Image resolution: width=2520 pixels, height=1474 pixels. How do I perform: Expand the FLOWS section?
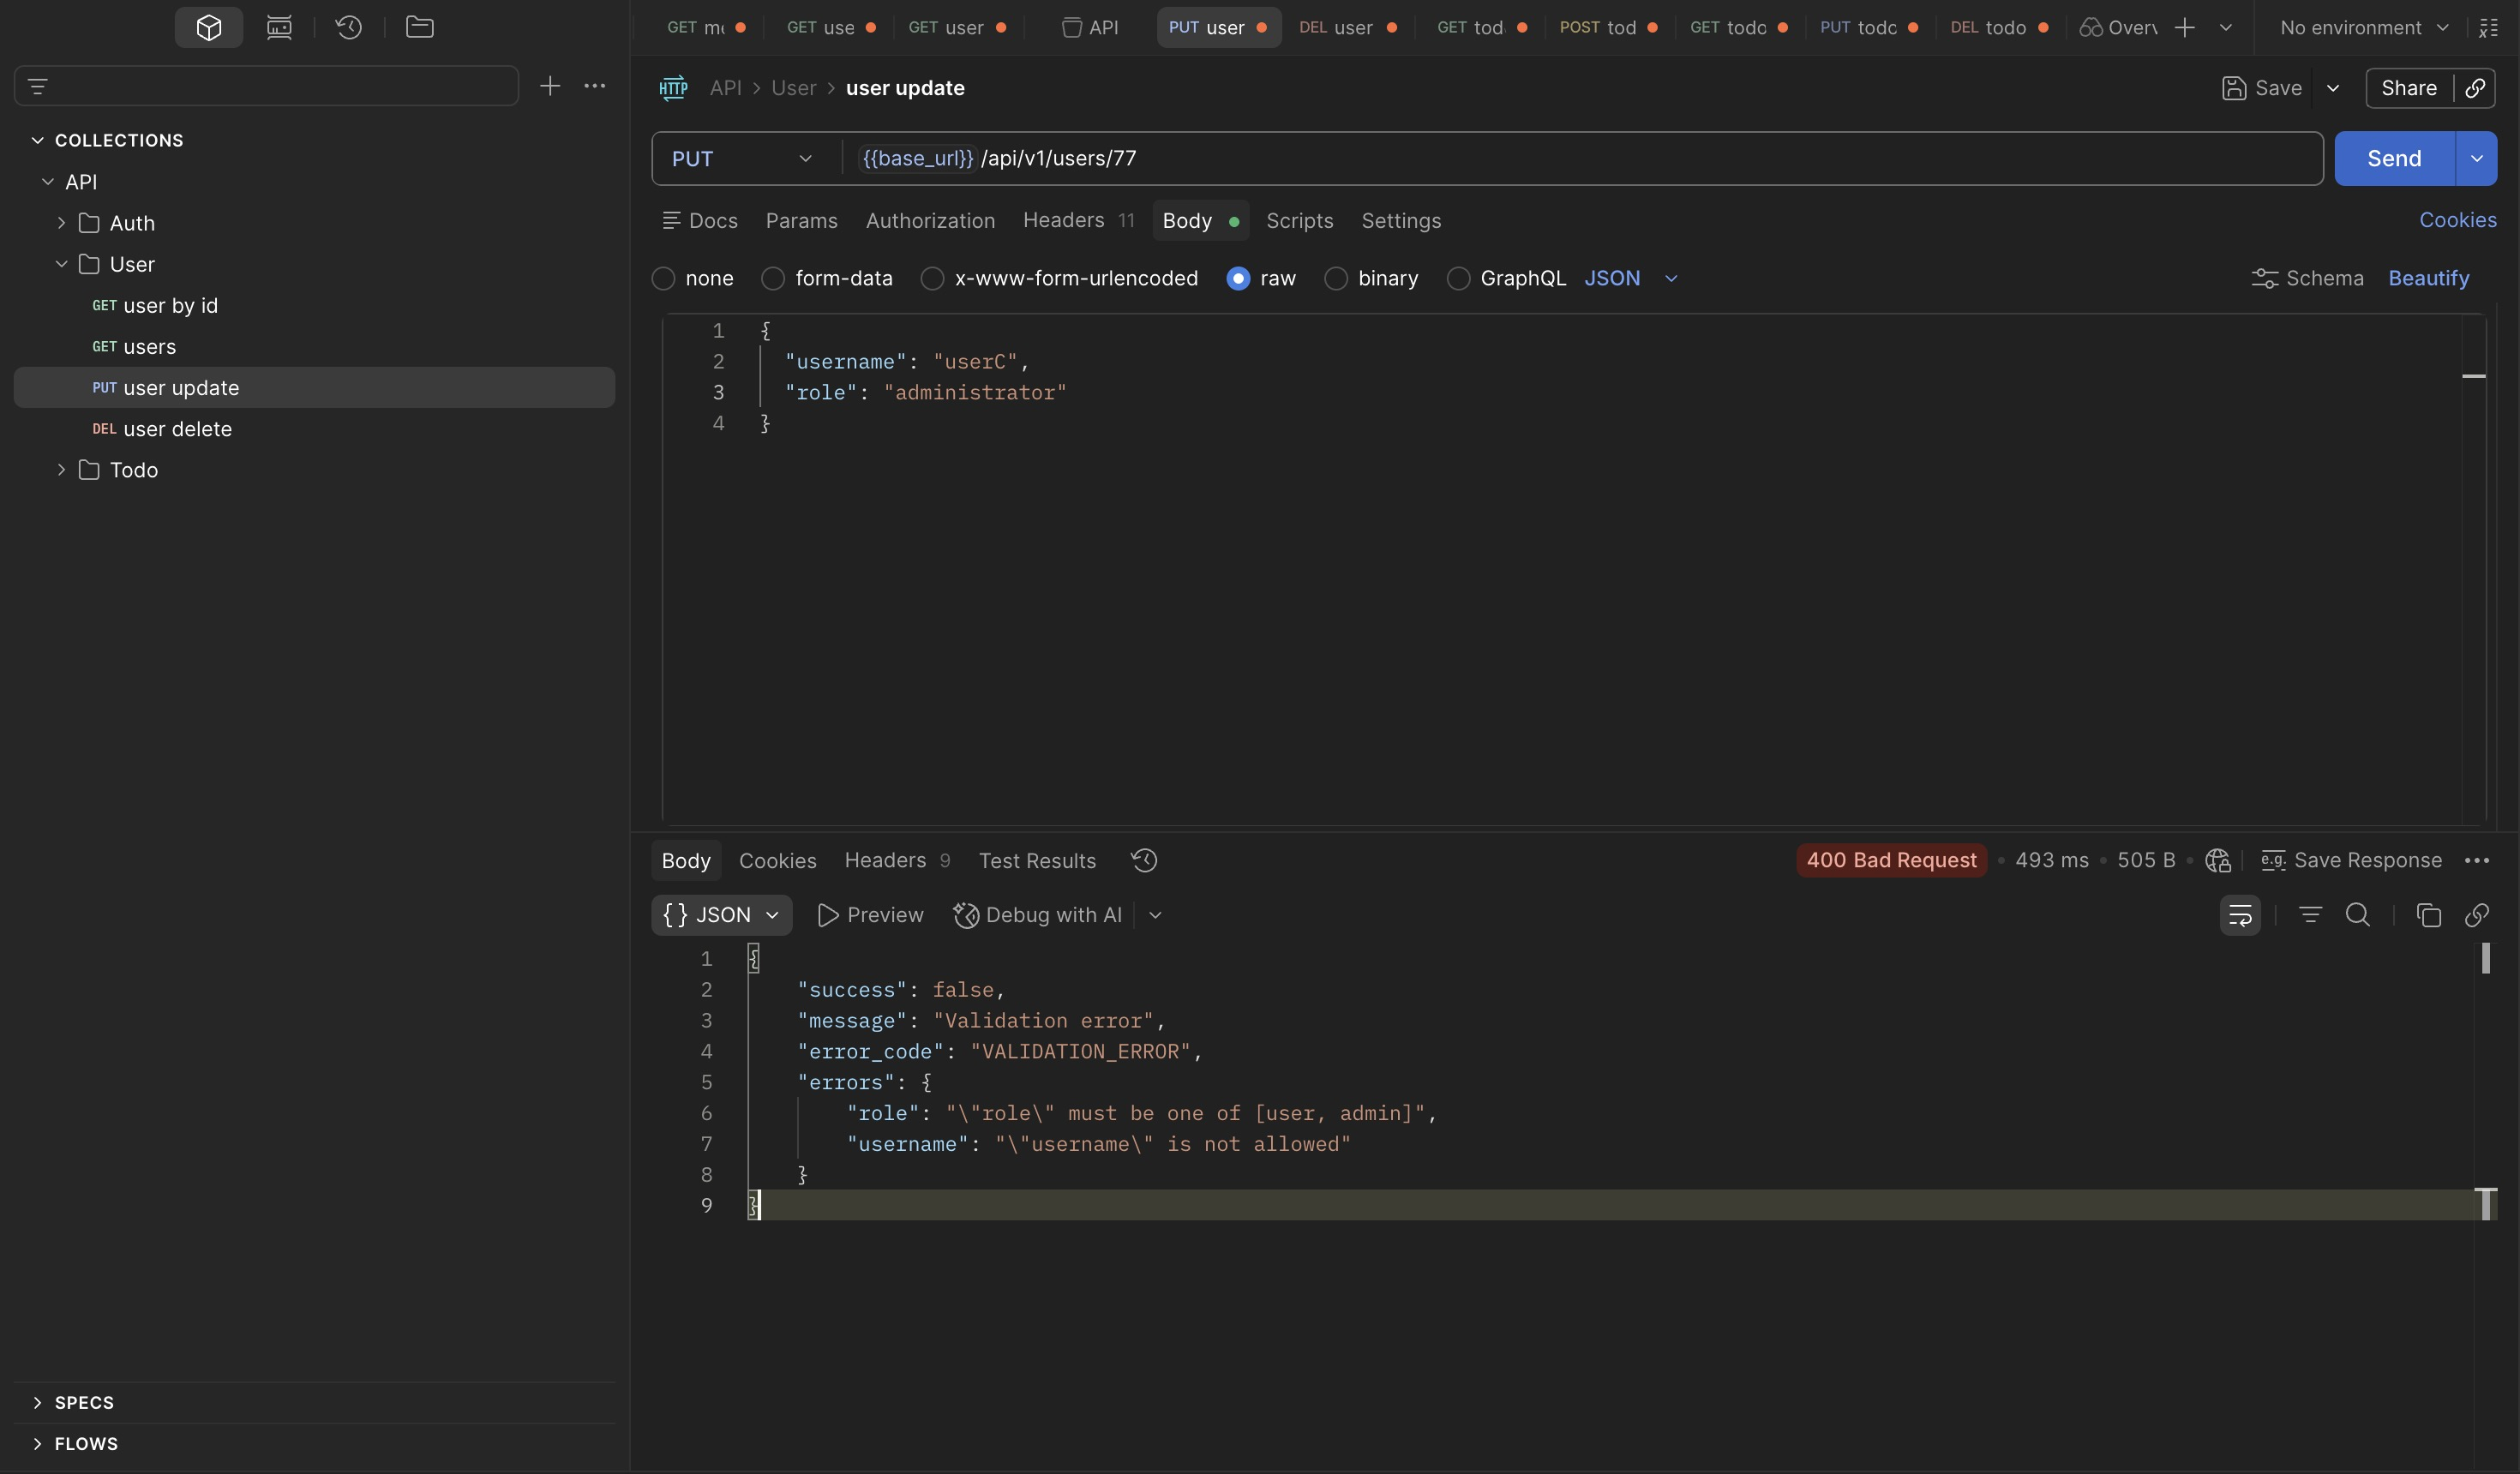(38, 1444)
